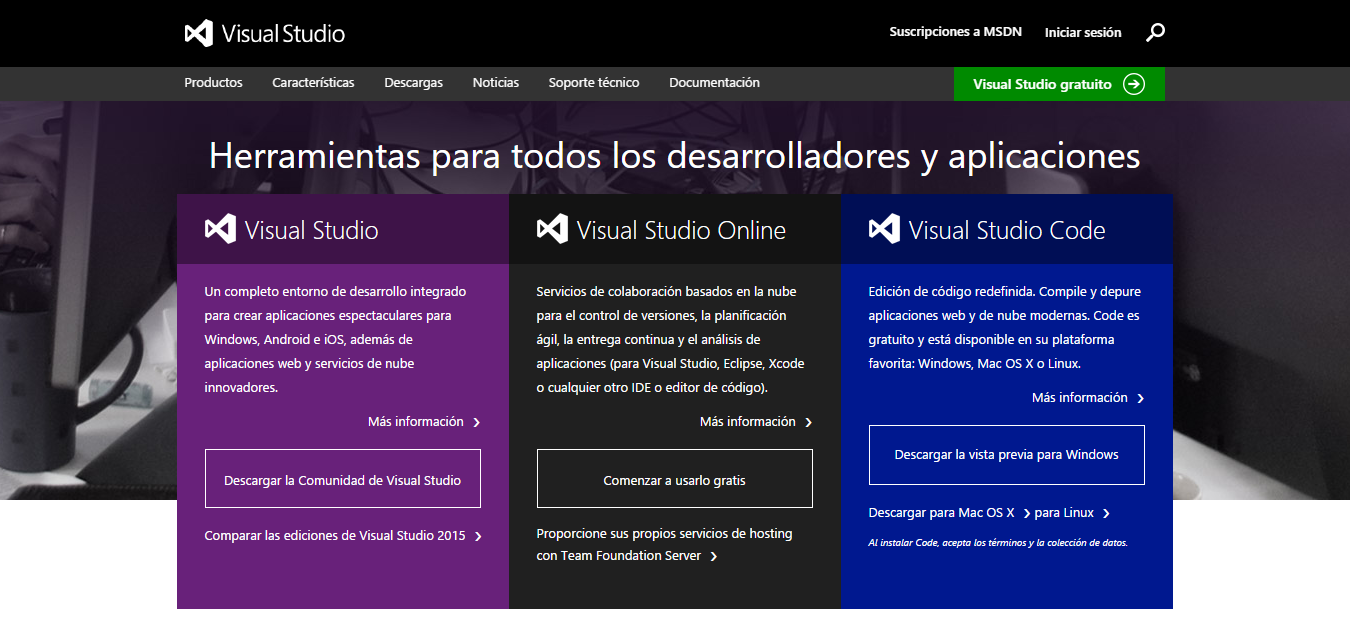Click chevron after para Linux
This screenshot has width=1350, height=623.
[1106, 514]
